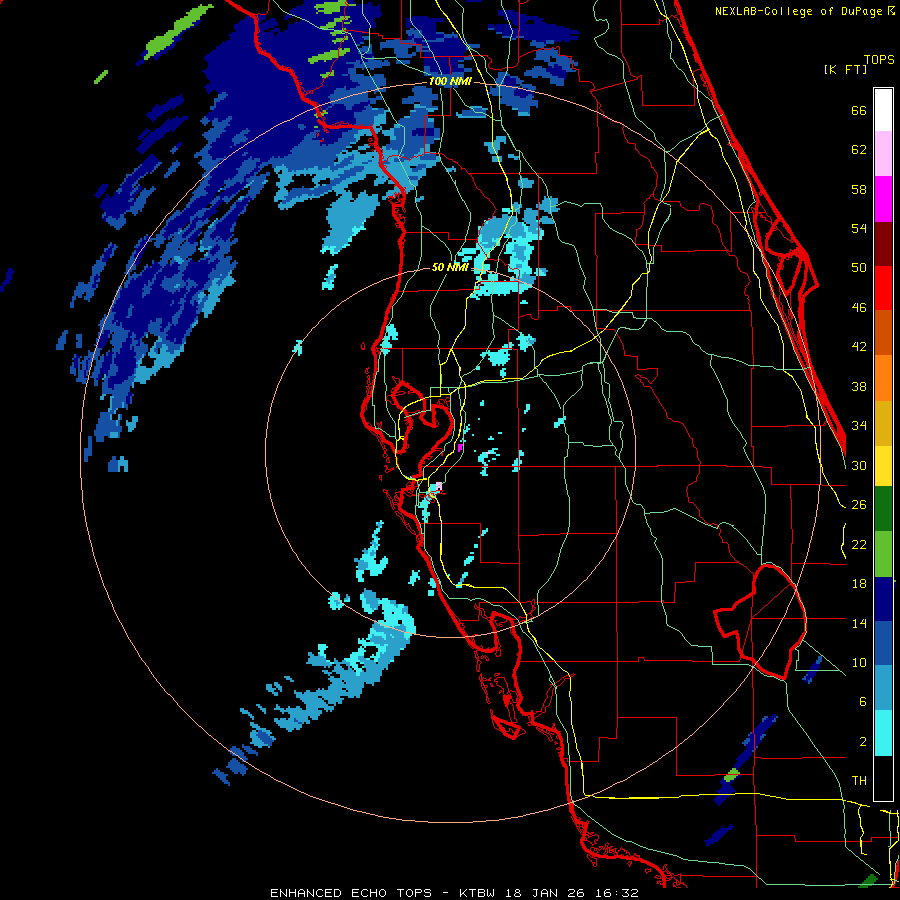
Task: Click the black TH legend swatch
Action: (883, 778)
